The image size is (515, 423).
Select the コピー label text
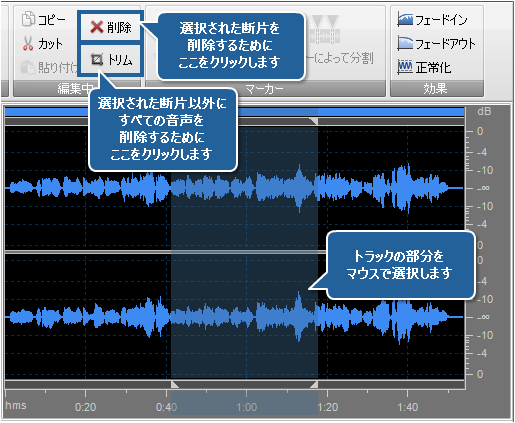(x=52, y=20)
